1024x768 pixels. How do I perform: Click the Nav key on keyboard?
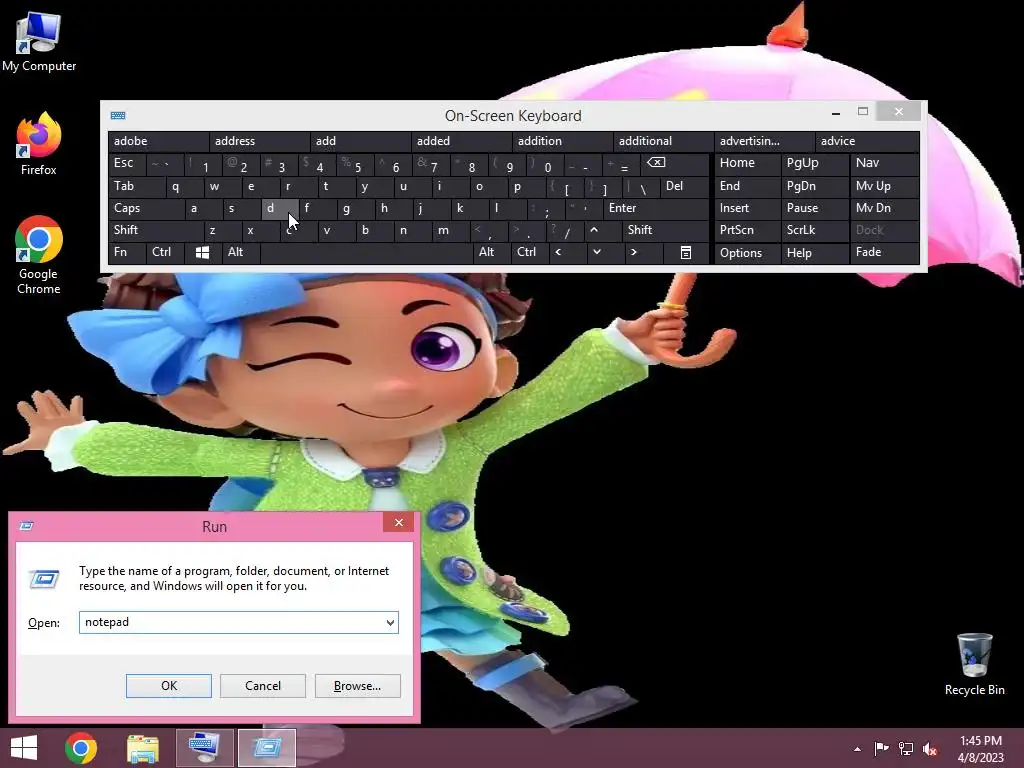pos(885,163)
